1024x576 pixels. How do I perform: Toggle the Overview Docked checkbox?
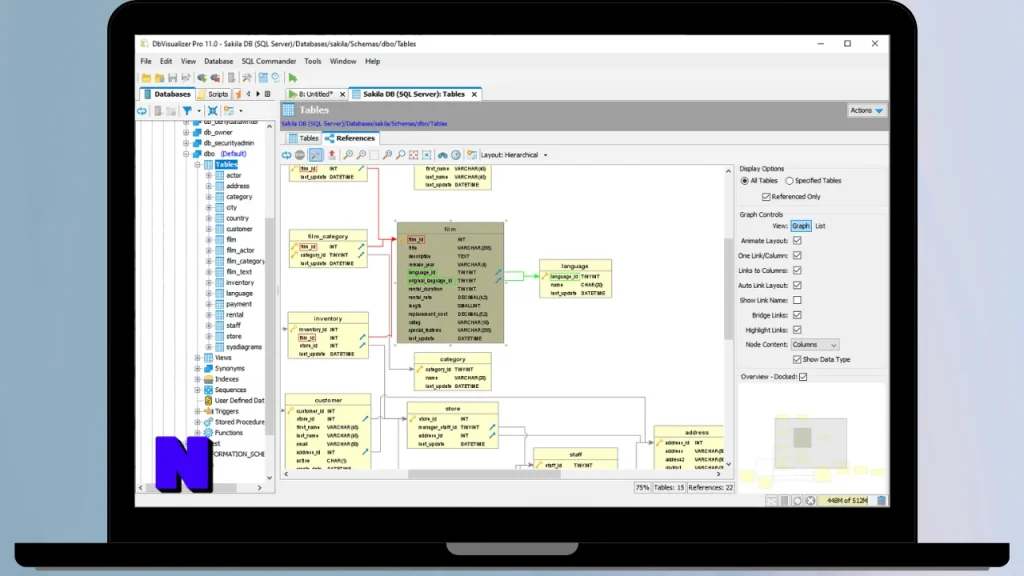[803, 377]
